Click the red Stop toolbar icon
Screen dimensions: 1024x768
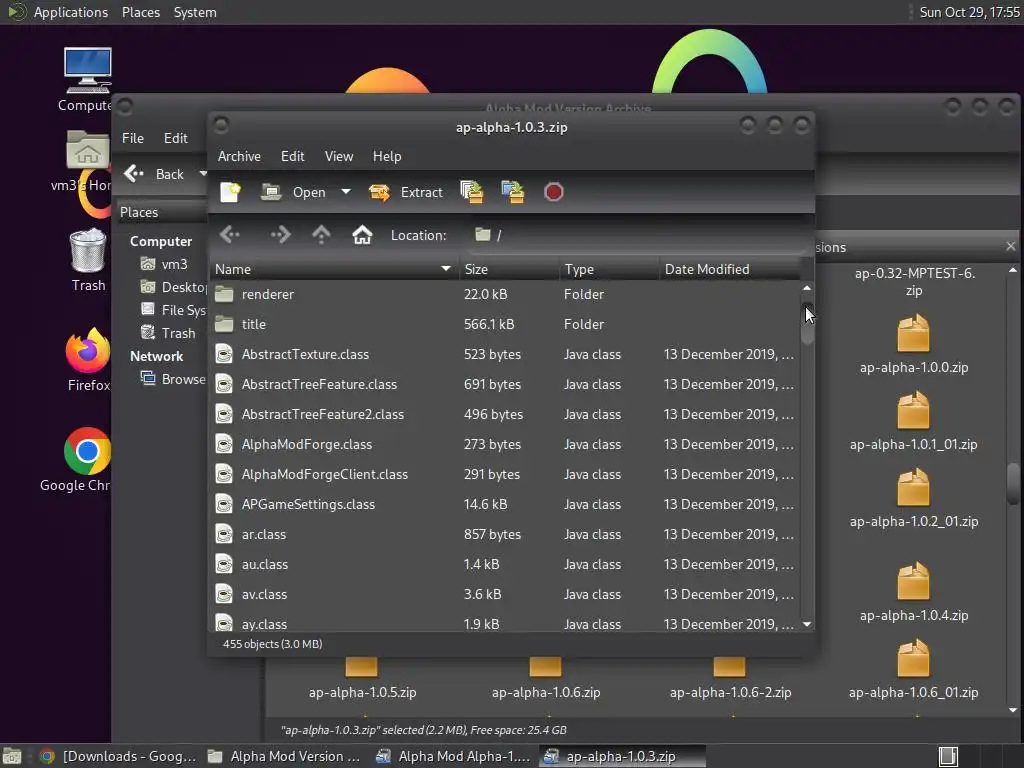[x=553, y=192]
